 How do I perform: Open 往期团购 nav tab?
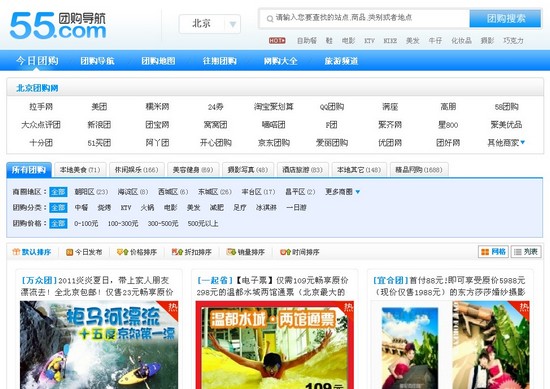pos(220,61)
